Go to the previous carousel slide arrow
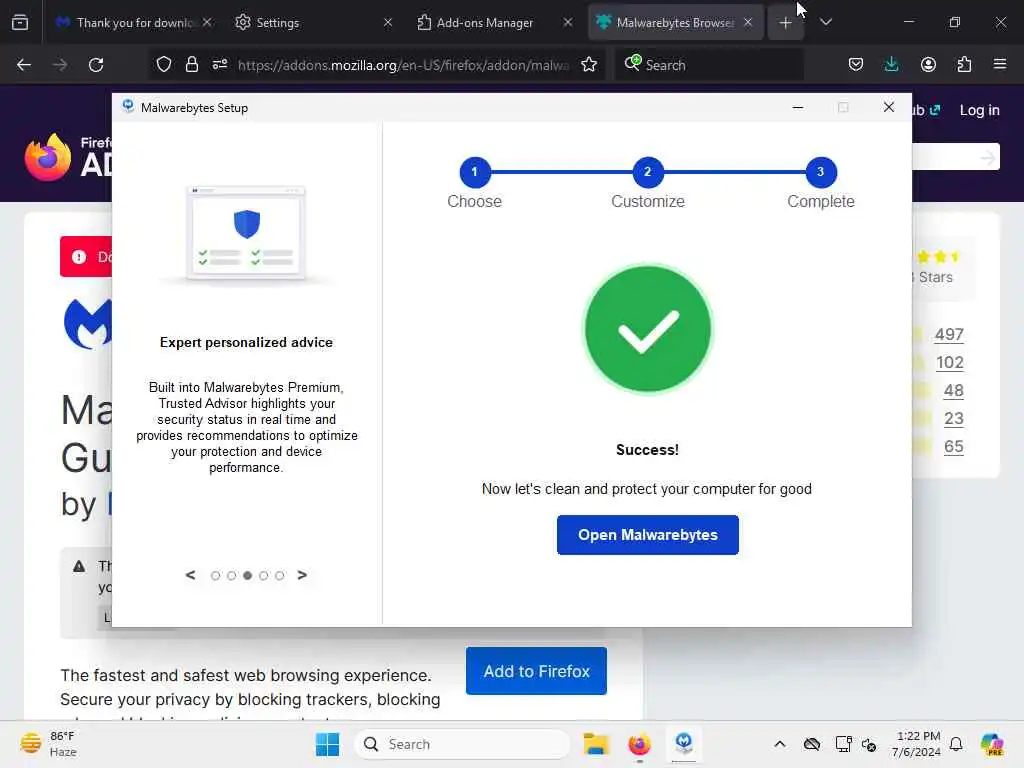Viewport: 1024px width, 768px height. [190, 575]
